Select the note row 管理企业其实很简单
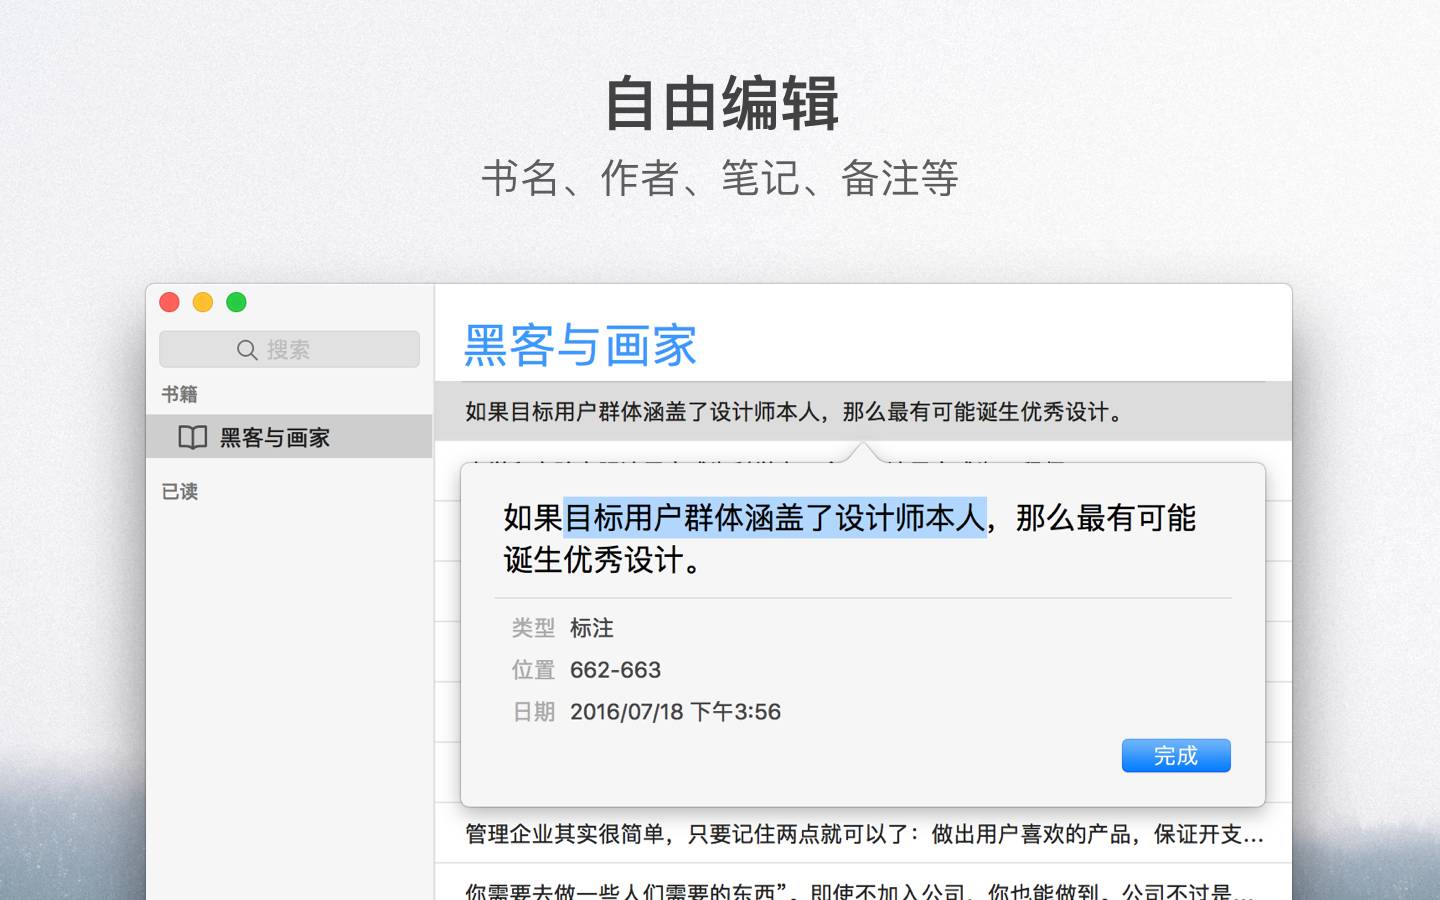 [863, 834]
